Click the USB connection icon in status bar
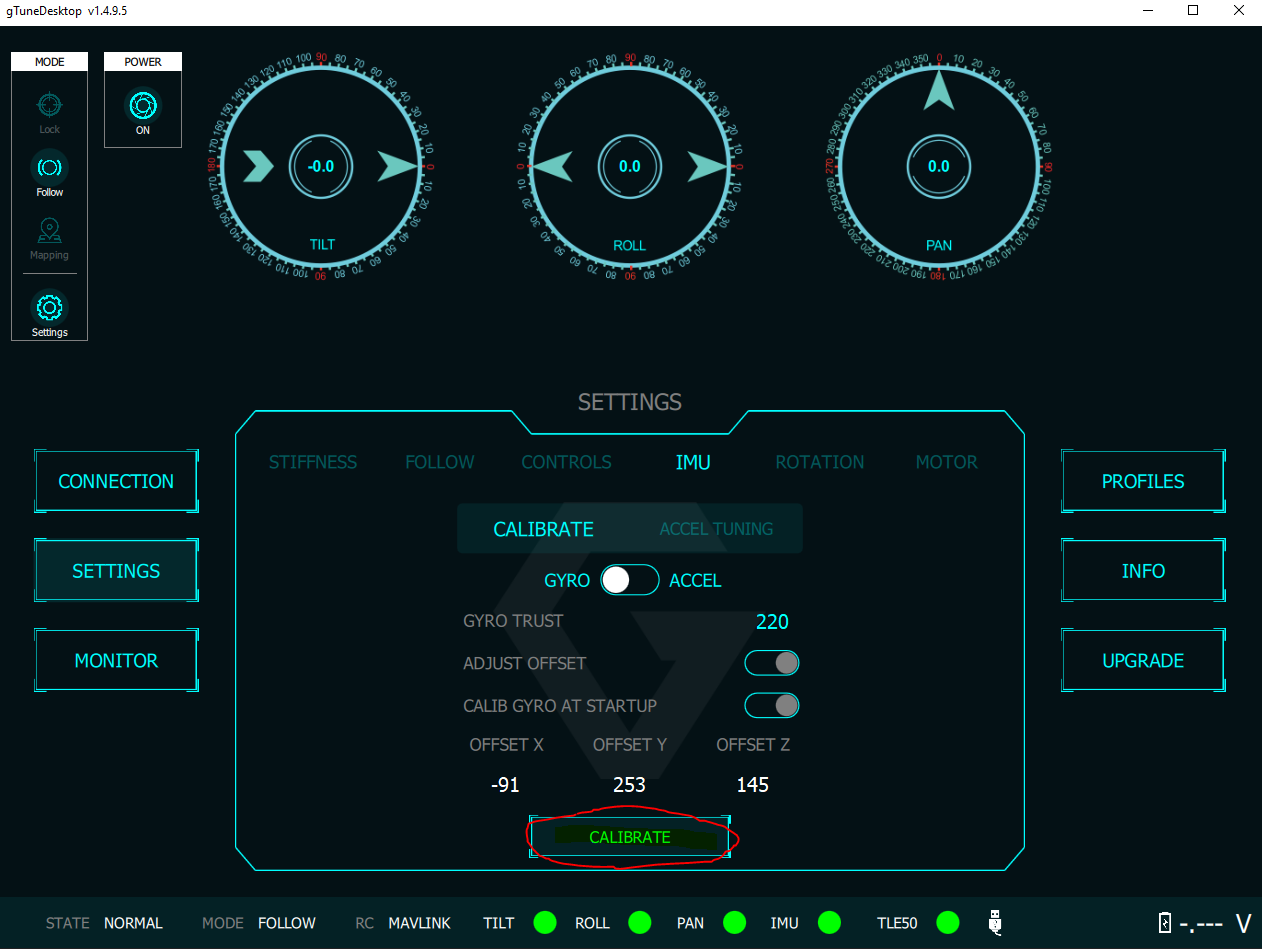Screen dimensions: 1262x949 (995, 922)
